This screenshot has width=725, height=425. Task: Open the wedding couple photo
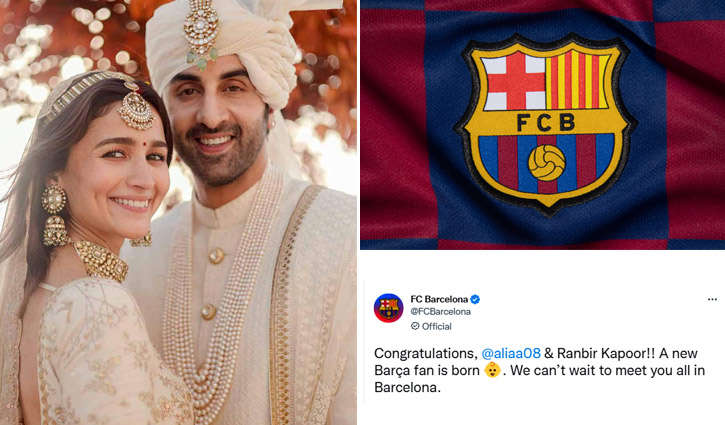click(x=178, y=212)
